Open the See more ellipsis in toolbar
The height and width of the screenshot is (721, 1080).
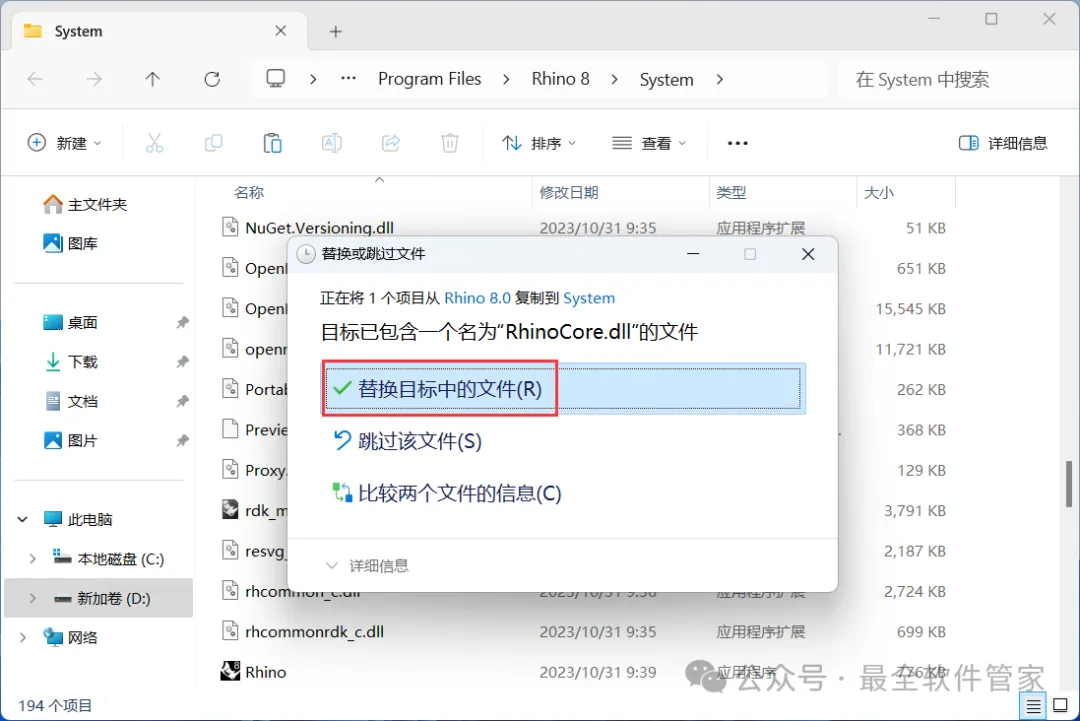click(737, 143)
